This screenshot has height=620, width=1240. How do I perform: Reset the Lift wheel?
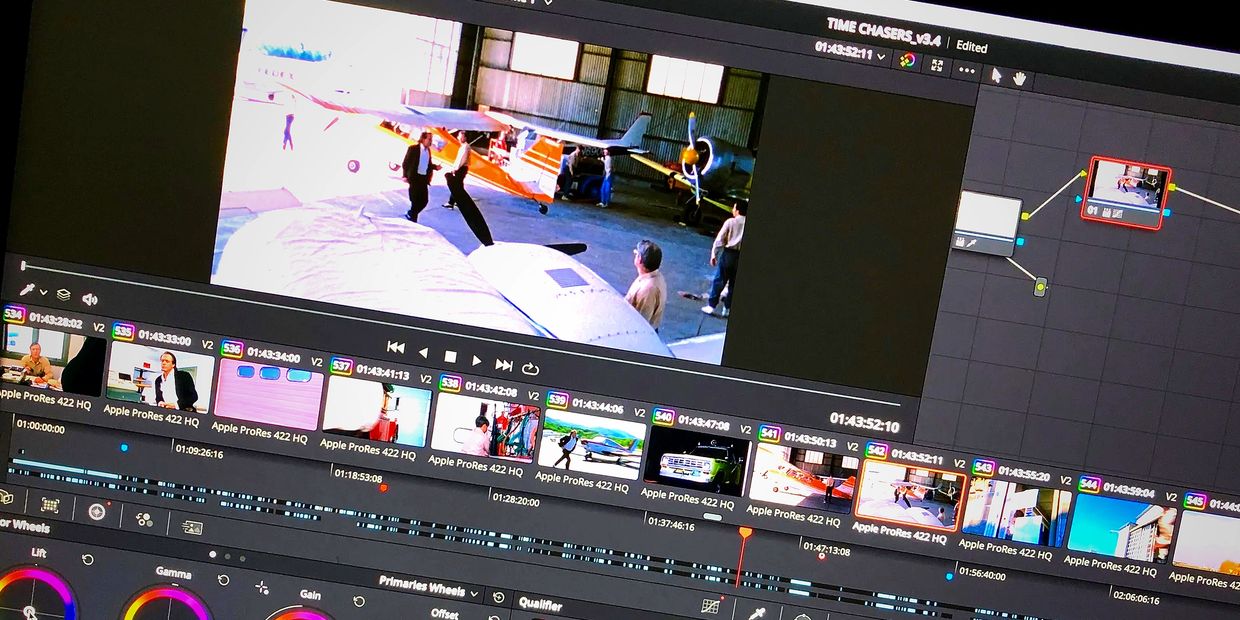87,559
